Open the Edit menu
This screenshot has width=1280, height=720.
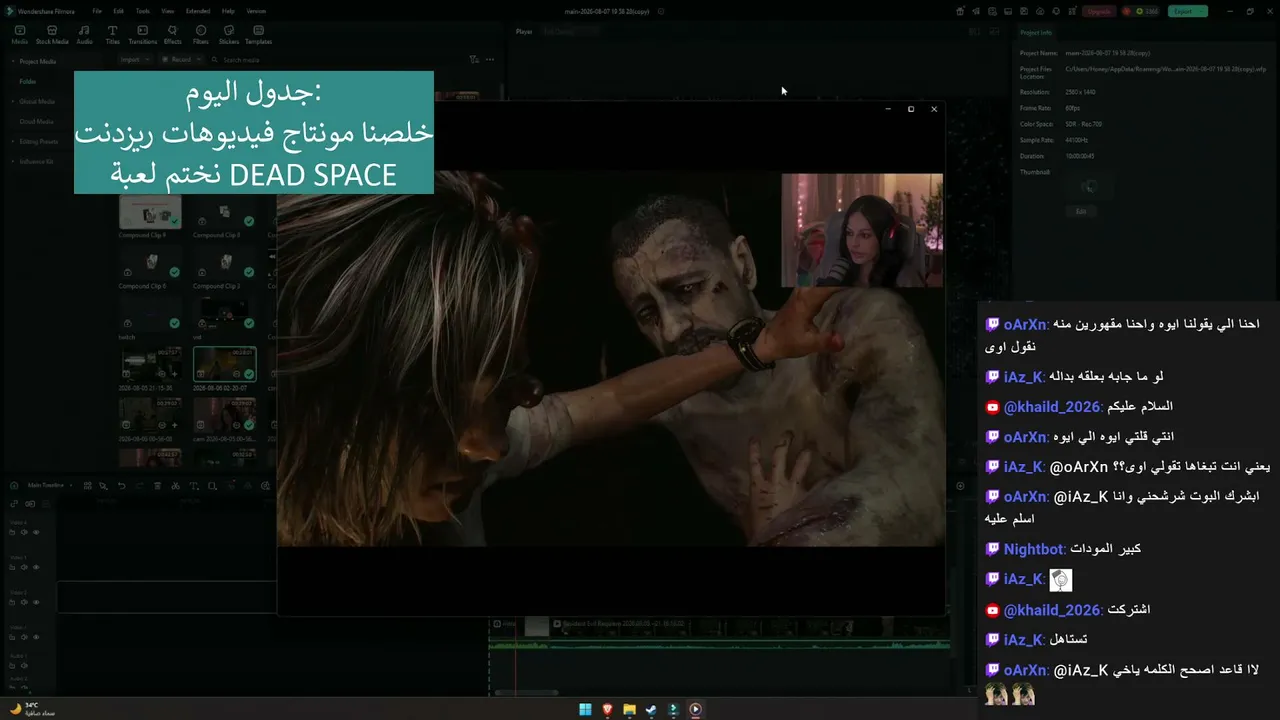pyautogui.click(x=119, y=11)
